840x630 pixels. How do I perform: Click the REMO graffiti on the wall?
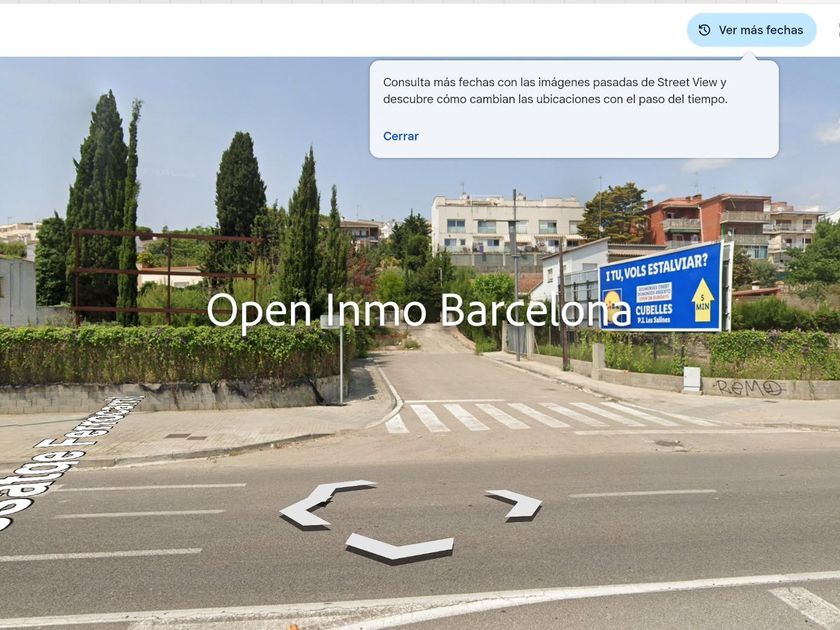(749, 387)
